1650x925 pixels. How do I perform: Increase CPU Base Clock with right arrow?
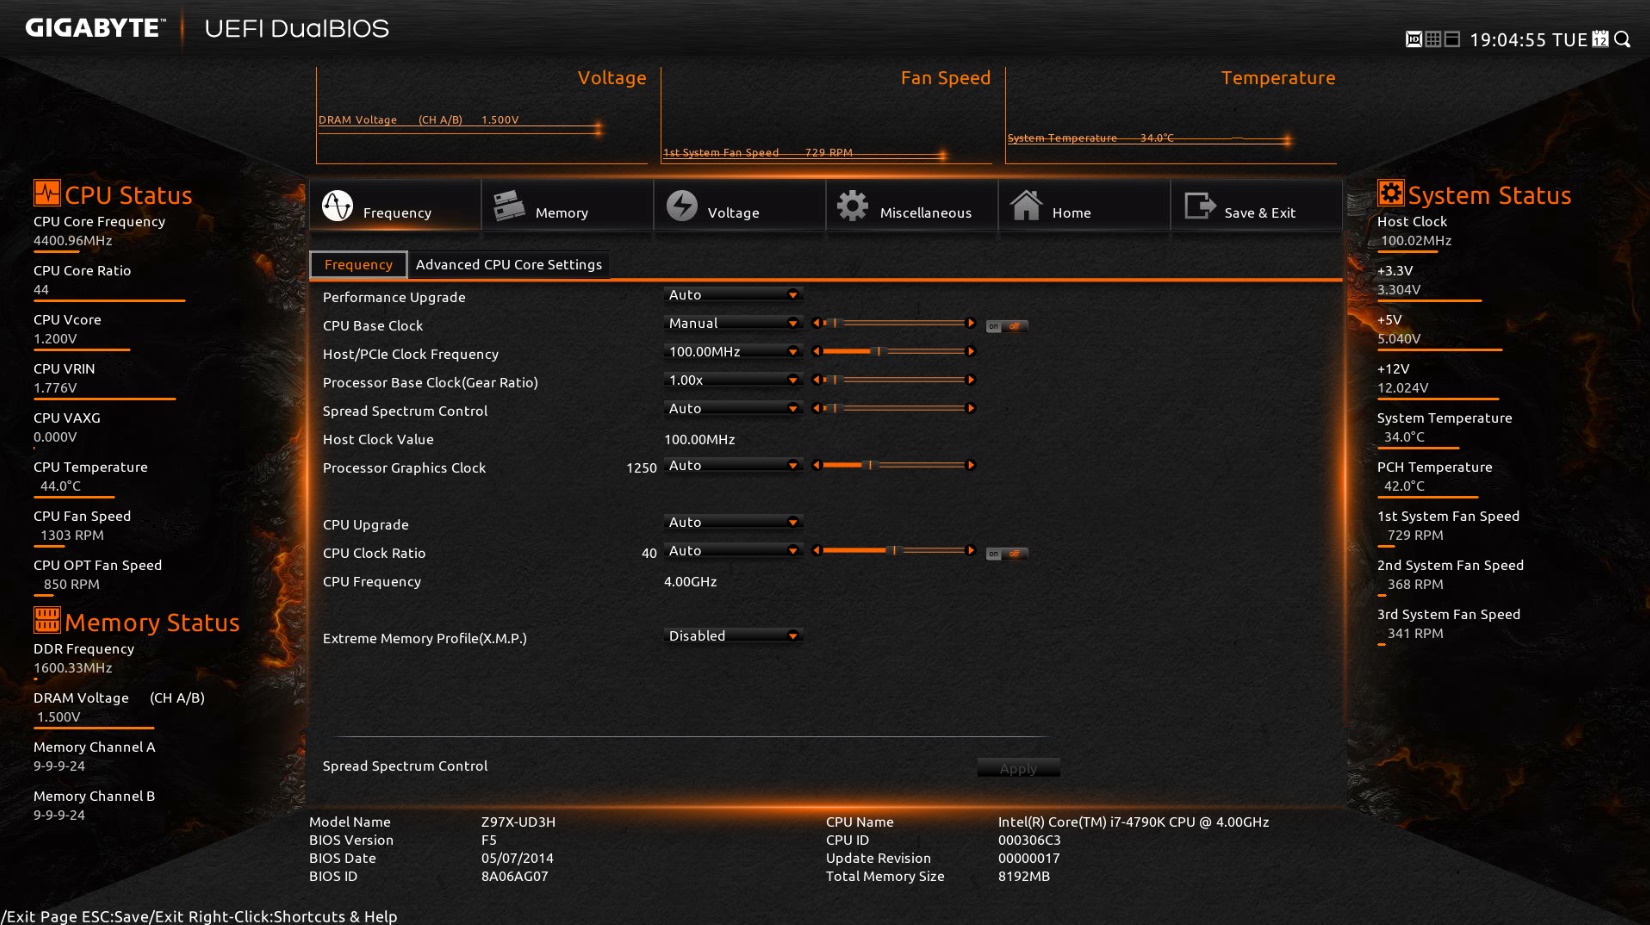point(970,323)
